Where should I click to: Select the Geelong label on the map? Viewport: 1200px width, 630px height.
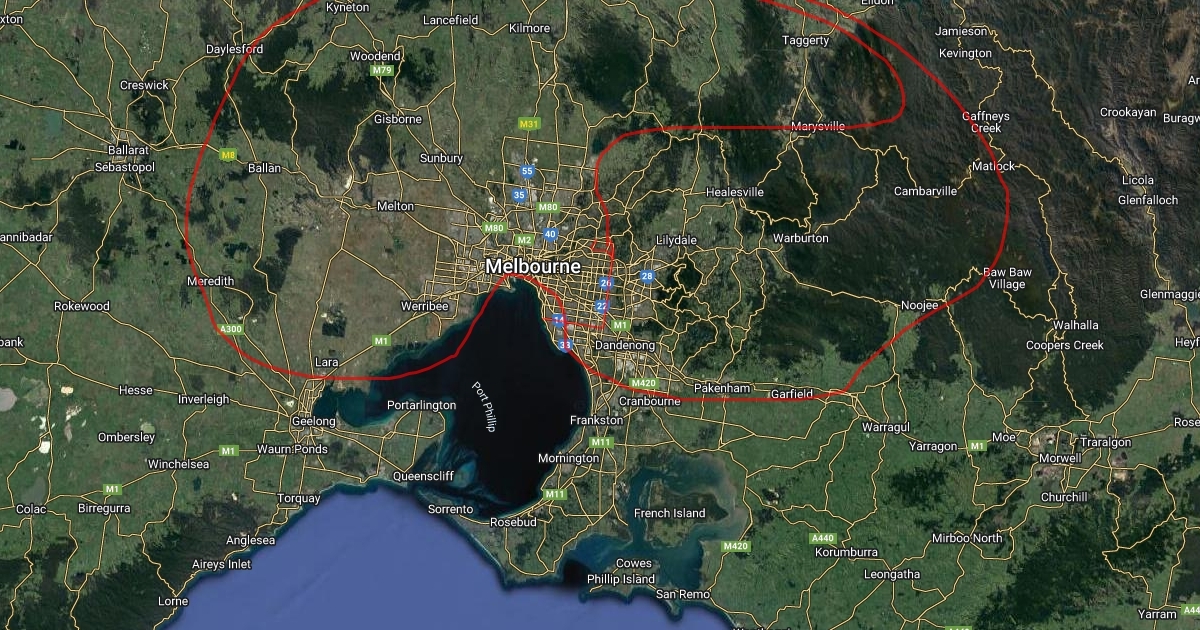[314, 421]
